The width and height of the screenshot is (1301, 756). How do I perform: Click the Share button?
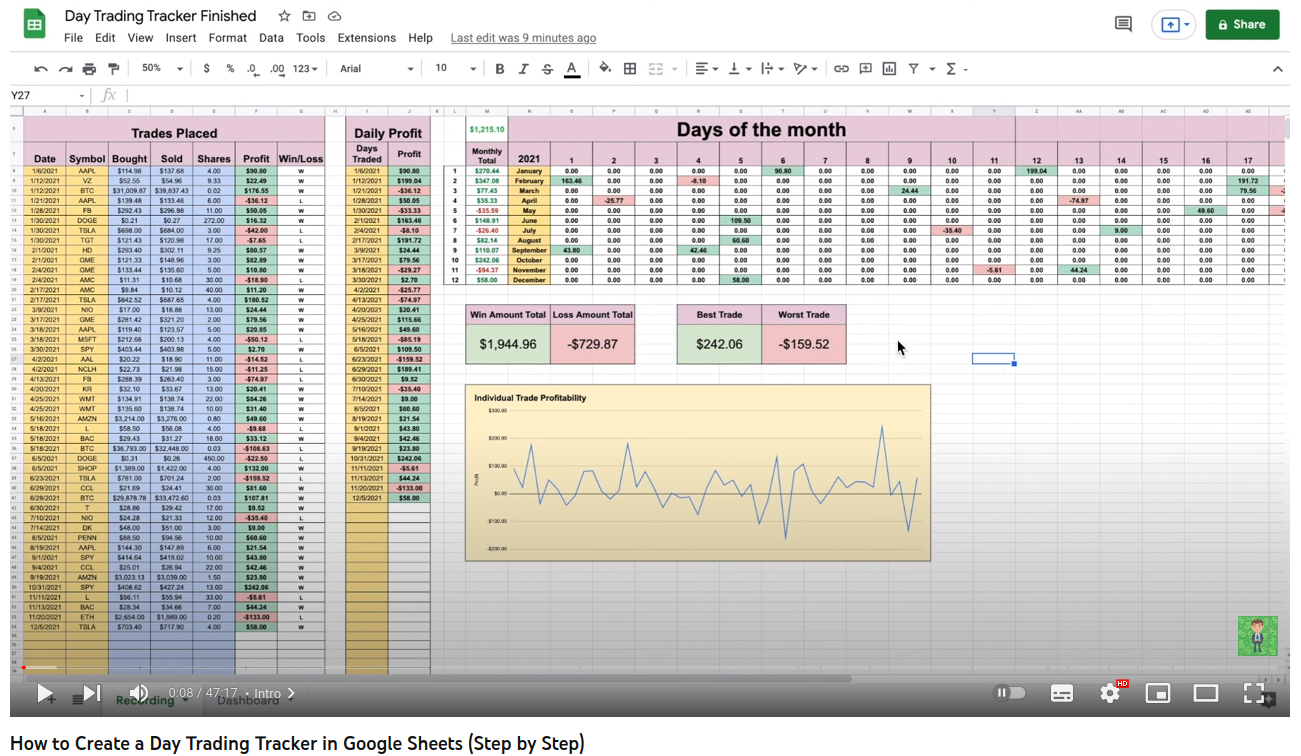click(1242, 25)
